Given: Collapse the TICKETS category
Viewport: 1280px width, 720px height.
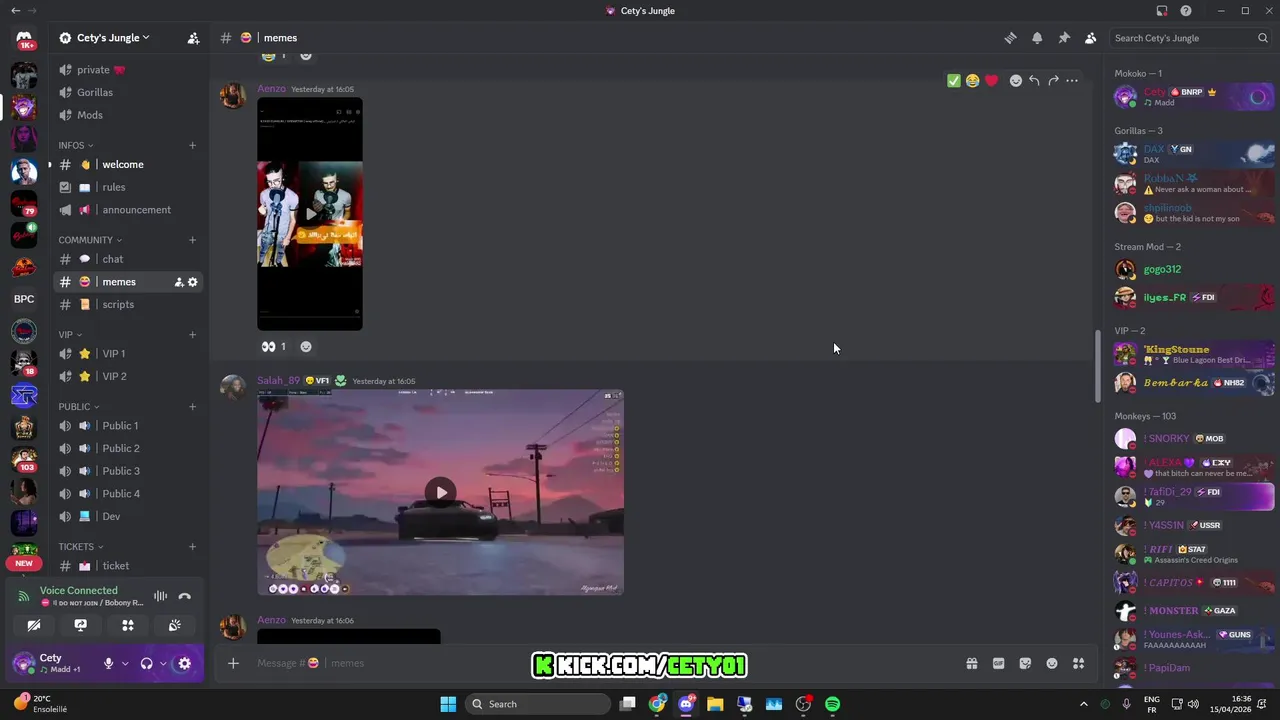Looking at the screenshot, I should [81, 547].
